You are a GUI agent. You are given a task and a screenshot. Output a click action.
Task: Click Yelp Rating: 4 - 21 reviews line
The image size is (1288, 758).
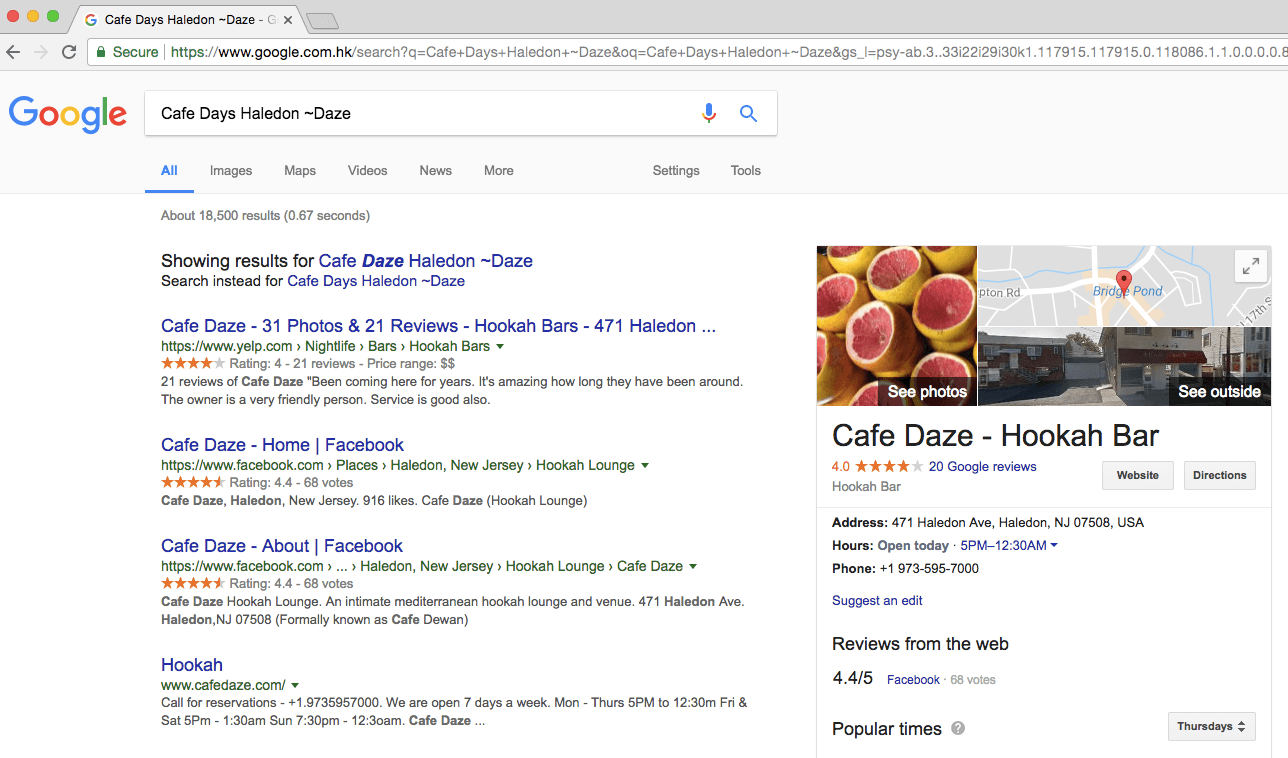point(308,364)
